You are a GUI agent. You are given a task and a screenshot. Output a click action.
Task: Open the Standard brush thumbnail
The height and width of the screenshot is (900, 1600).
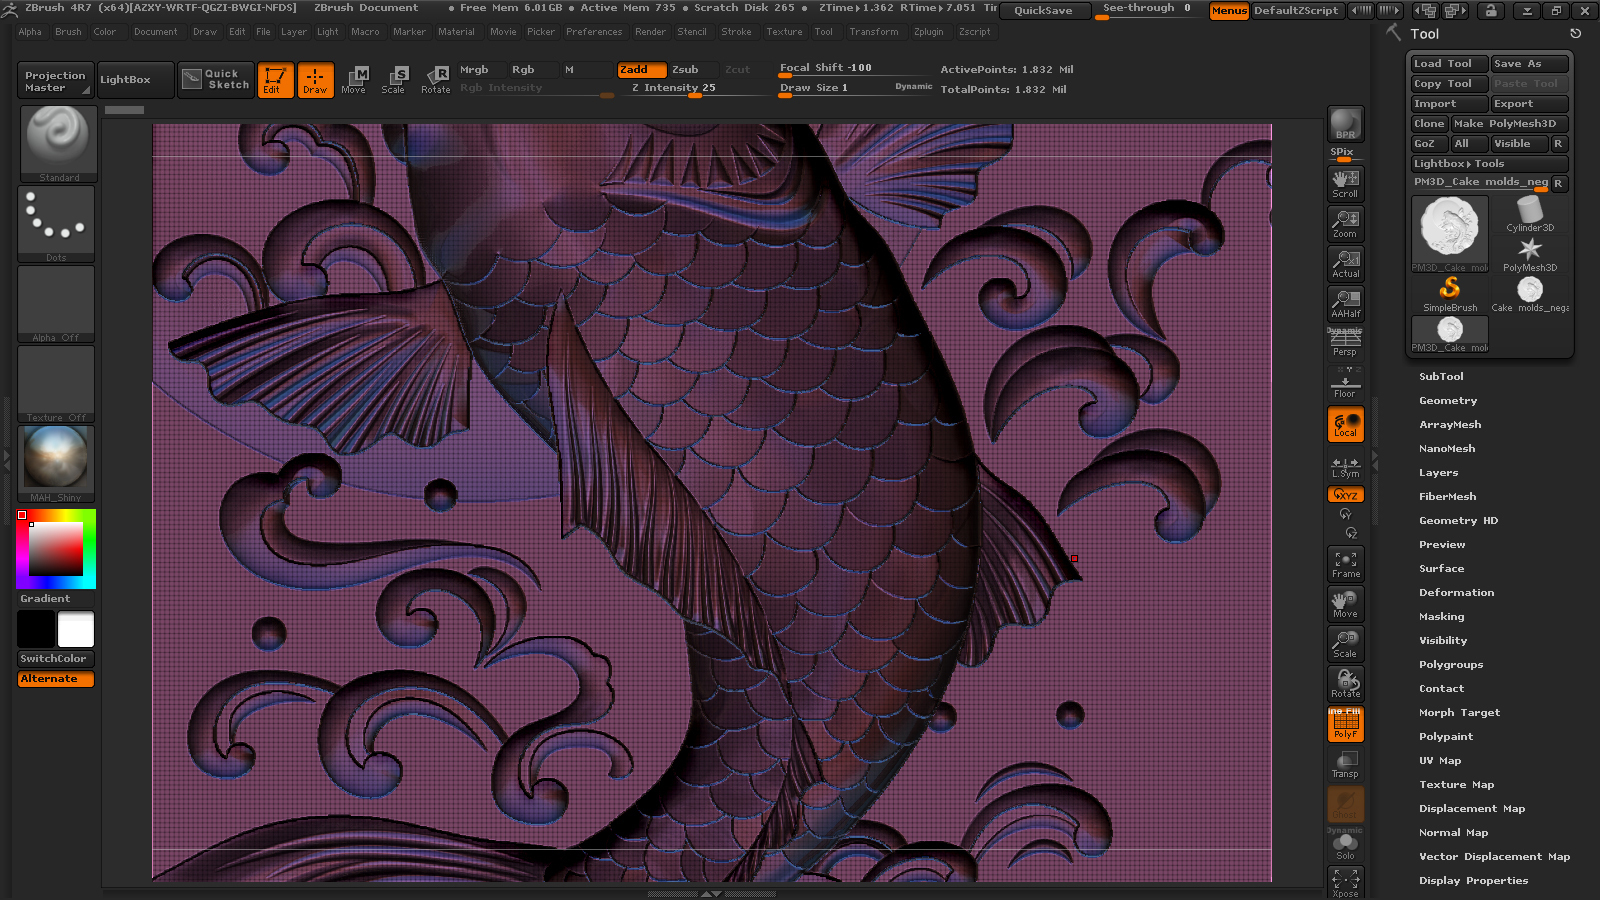click(58, 144)
